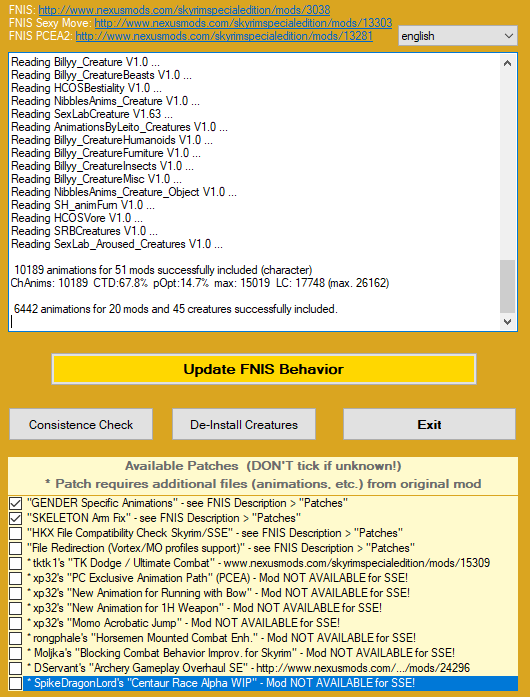Click the Exit button
Screen dimensions: 530x697
[x=430, y=425]
